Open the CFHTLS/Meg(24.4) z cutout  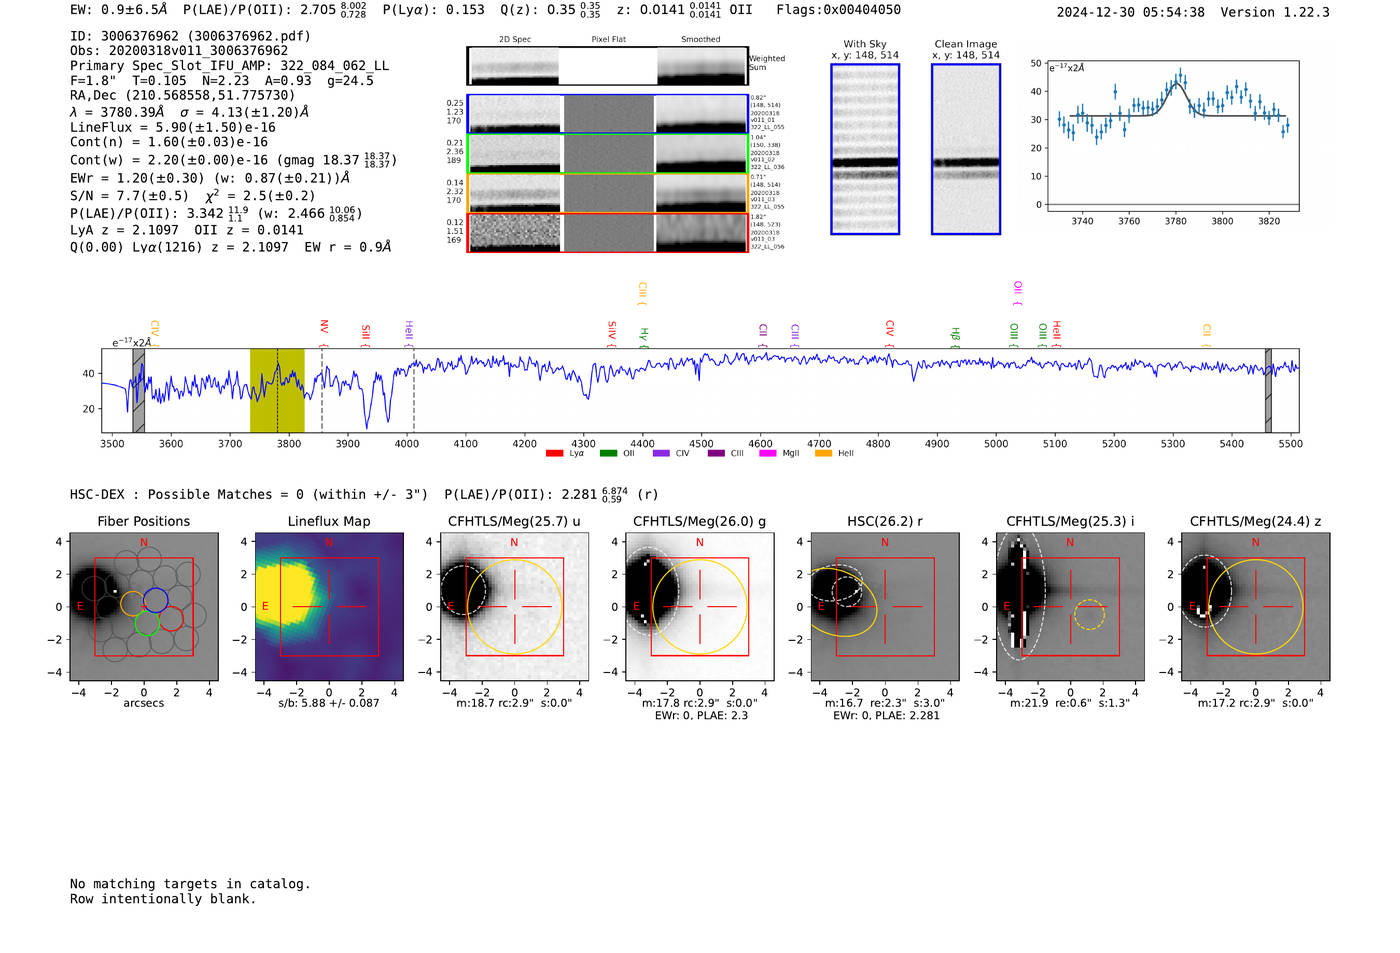[x=1255, y=607]
